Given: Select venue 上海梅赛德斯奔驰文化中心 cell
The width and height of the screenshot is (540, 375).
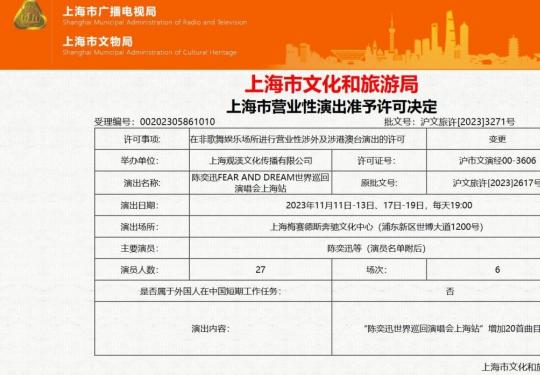Looking at the screenshot, I should click(x=365, y=227).
